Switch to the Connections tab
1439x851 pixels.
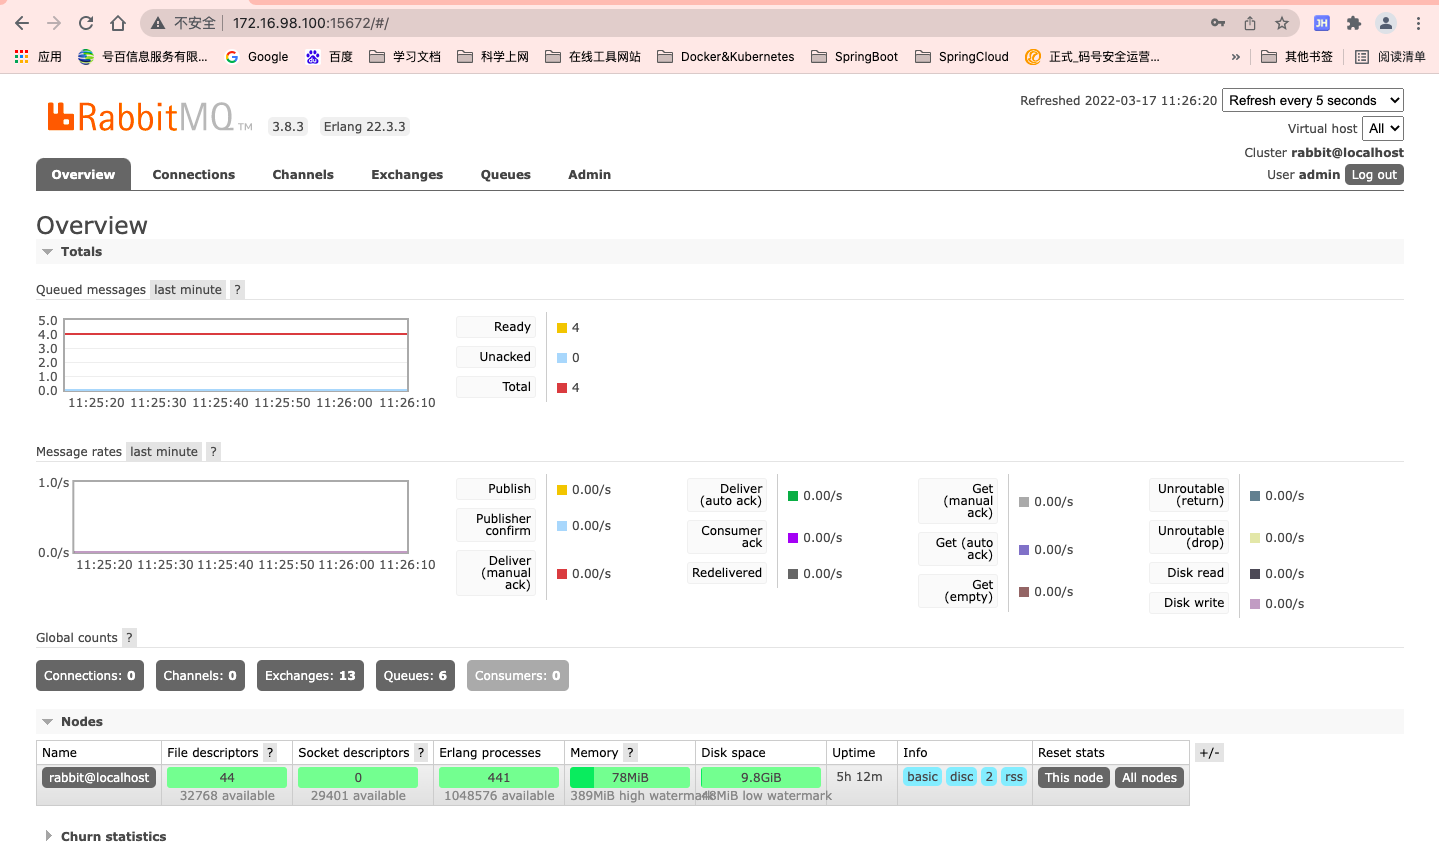[x=194, y=174]
